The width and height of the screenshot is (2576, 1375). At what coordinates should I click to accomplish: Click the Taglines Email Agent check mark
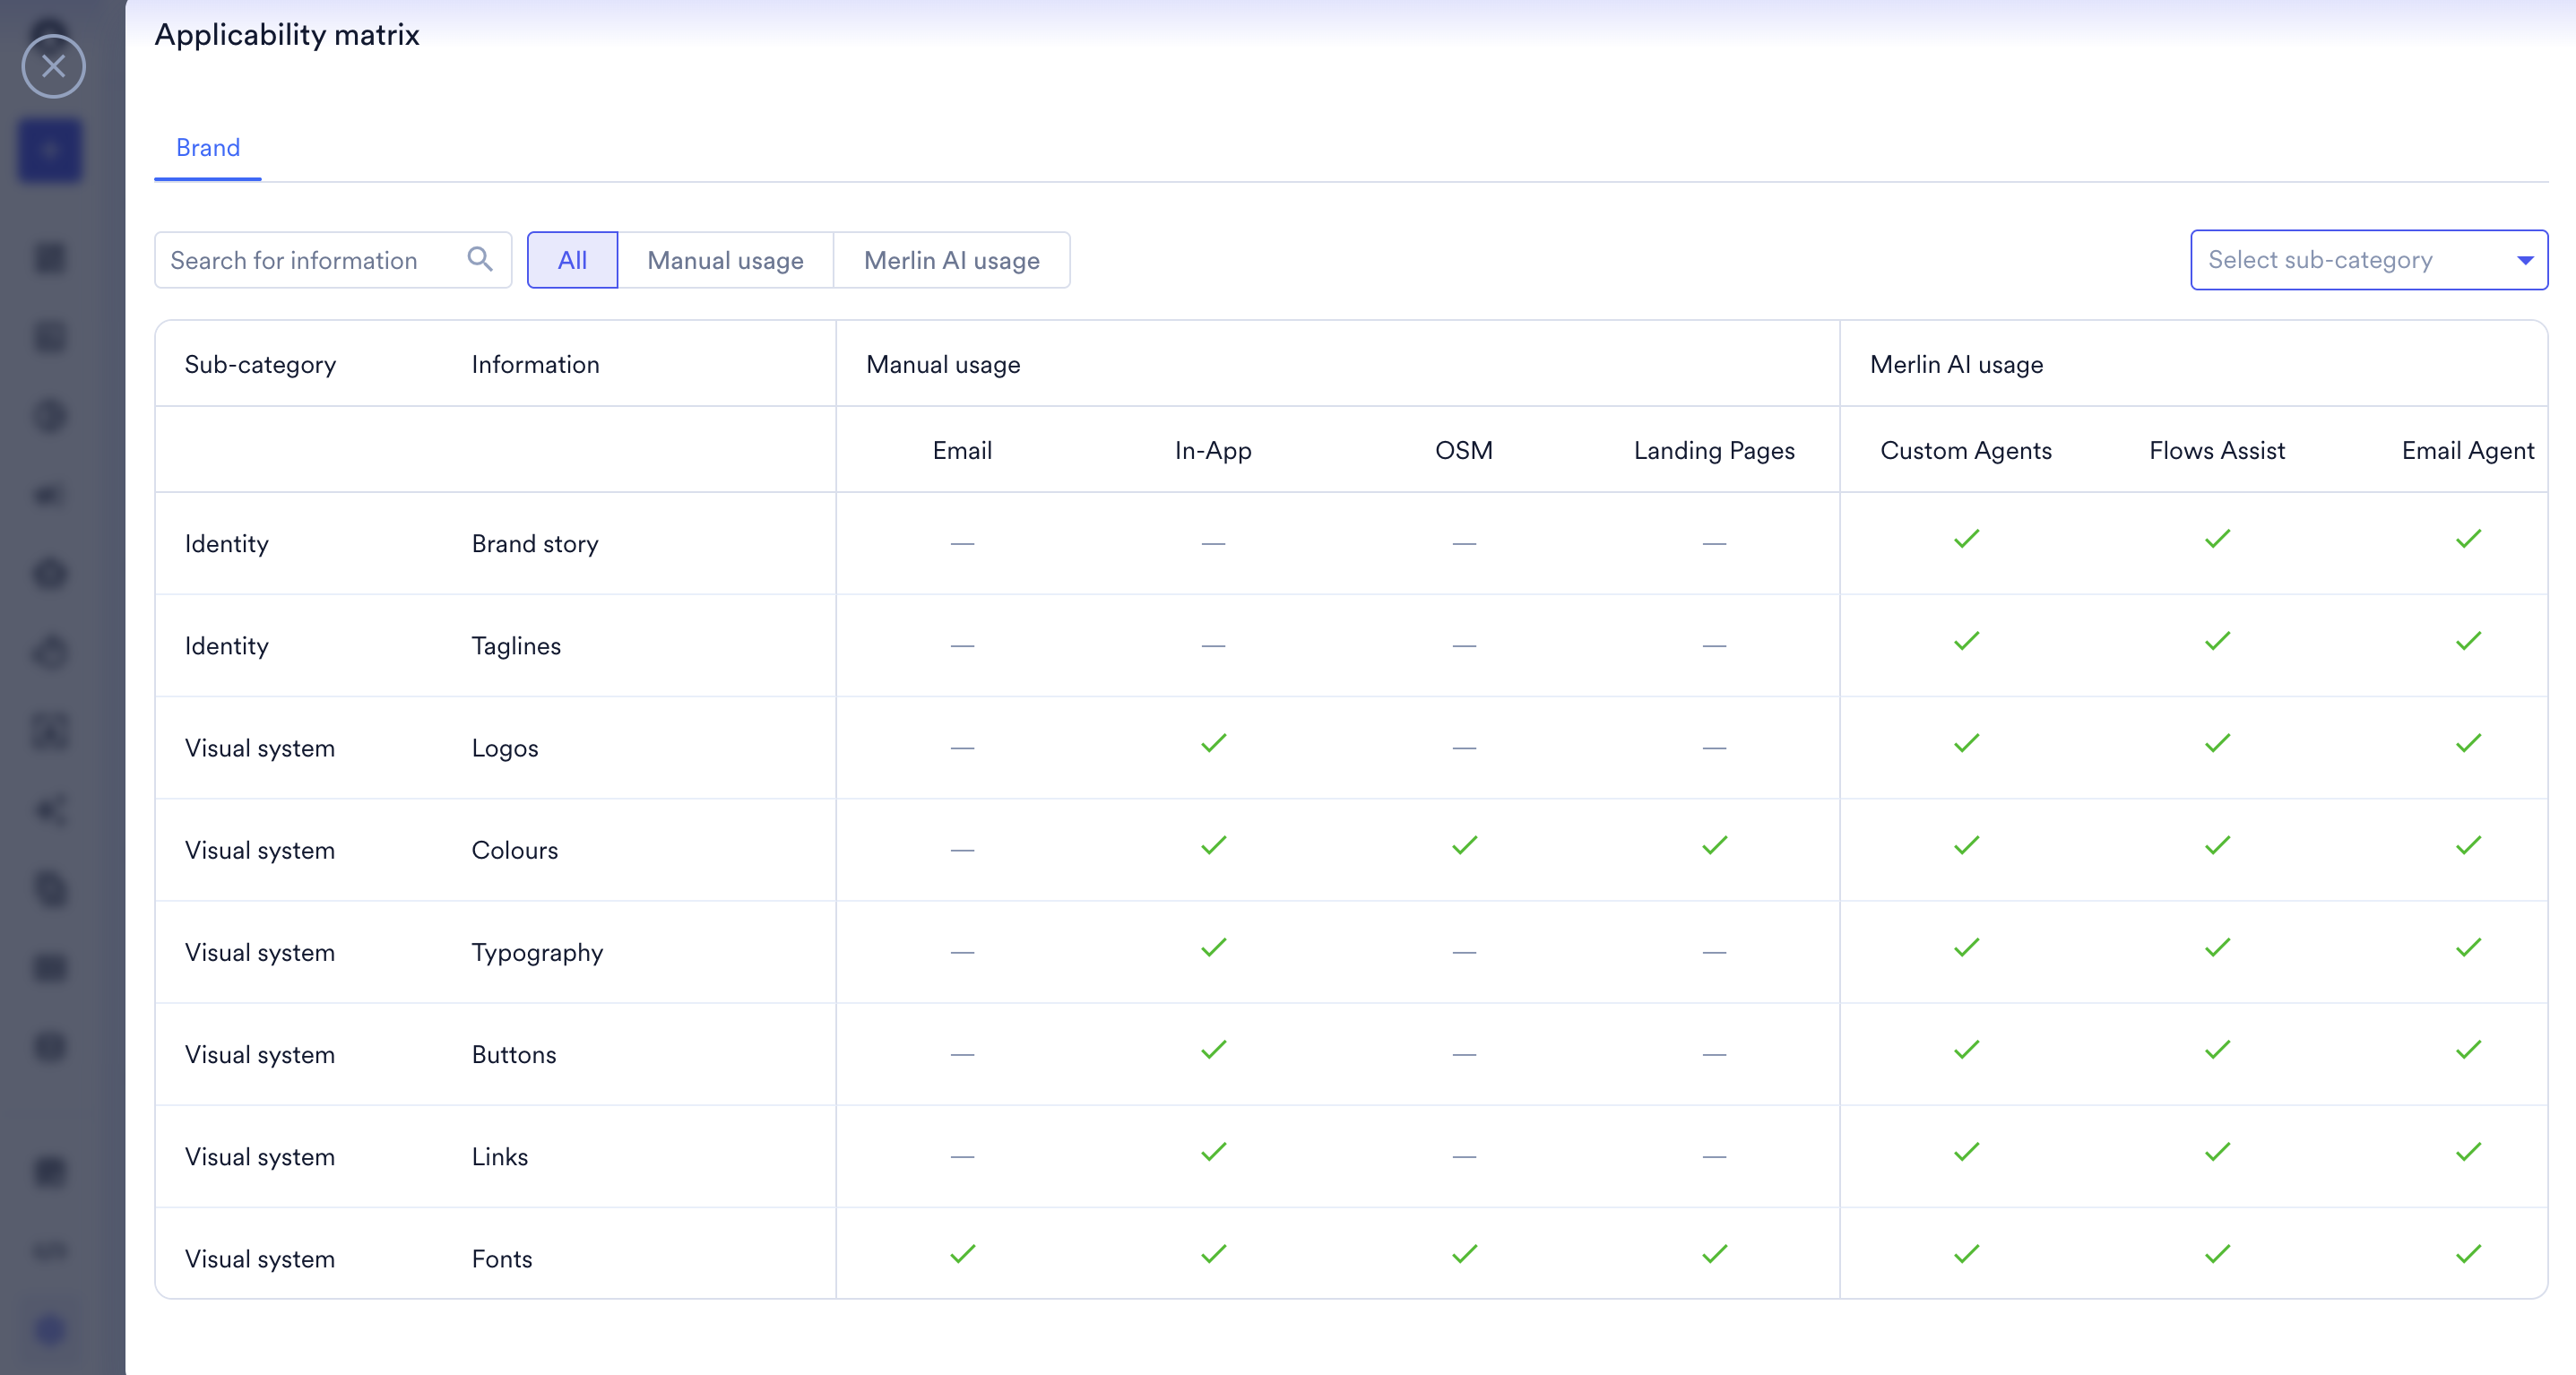tap(2469, 641)
